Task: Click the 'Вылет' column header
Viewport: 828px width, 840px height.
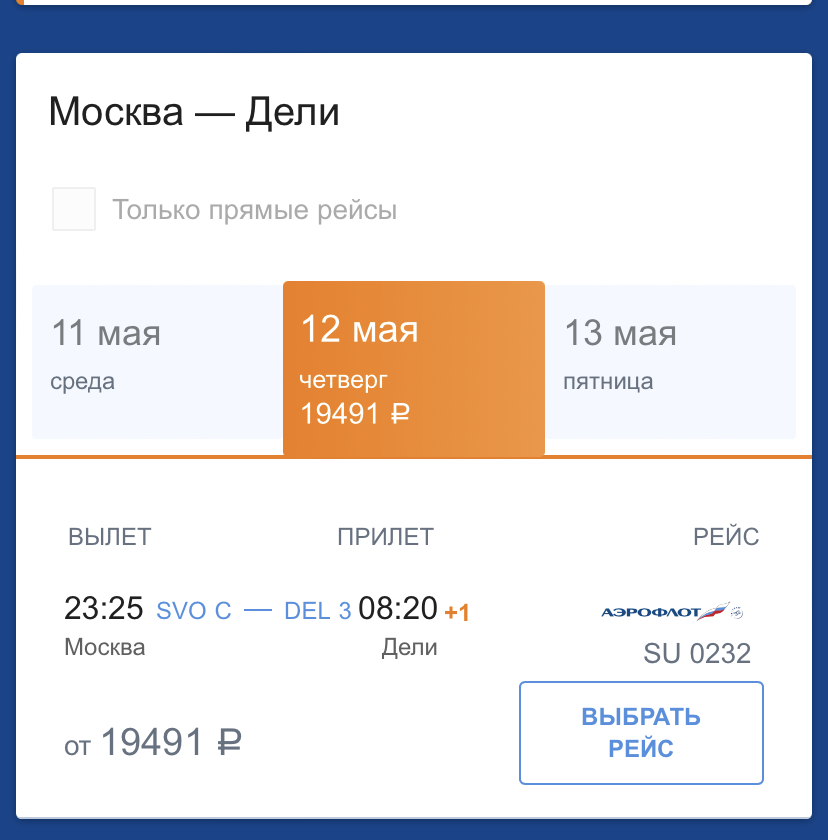Action: tap(109, 537)
